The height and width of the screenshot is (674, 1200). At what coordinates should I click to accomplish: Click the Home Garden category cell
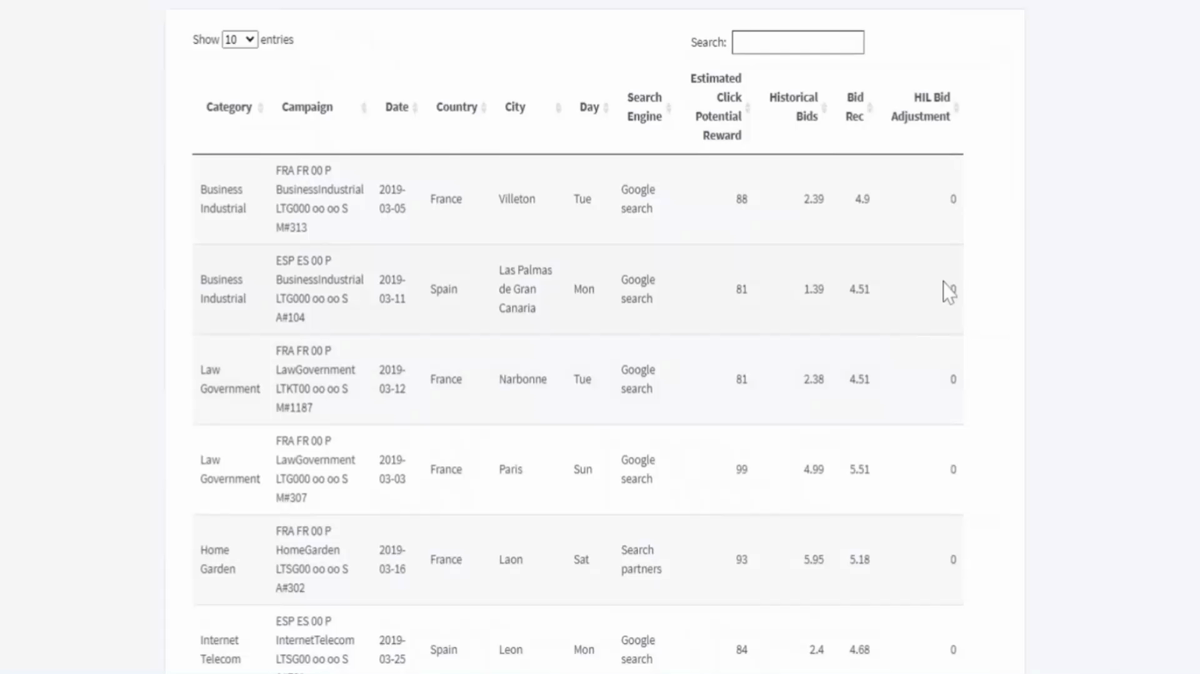coord(218,560)
